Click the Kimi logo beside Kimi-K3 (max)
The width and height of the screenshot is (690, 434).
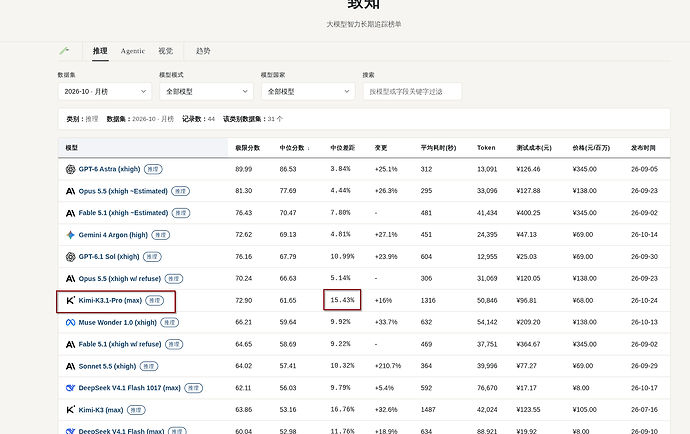pos(70,410)
